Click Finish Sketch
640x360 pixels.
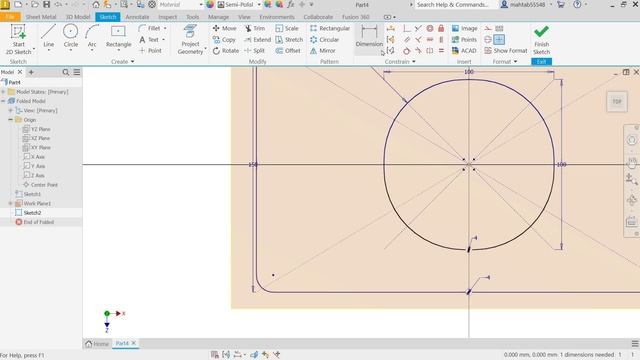point(541,40)
